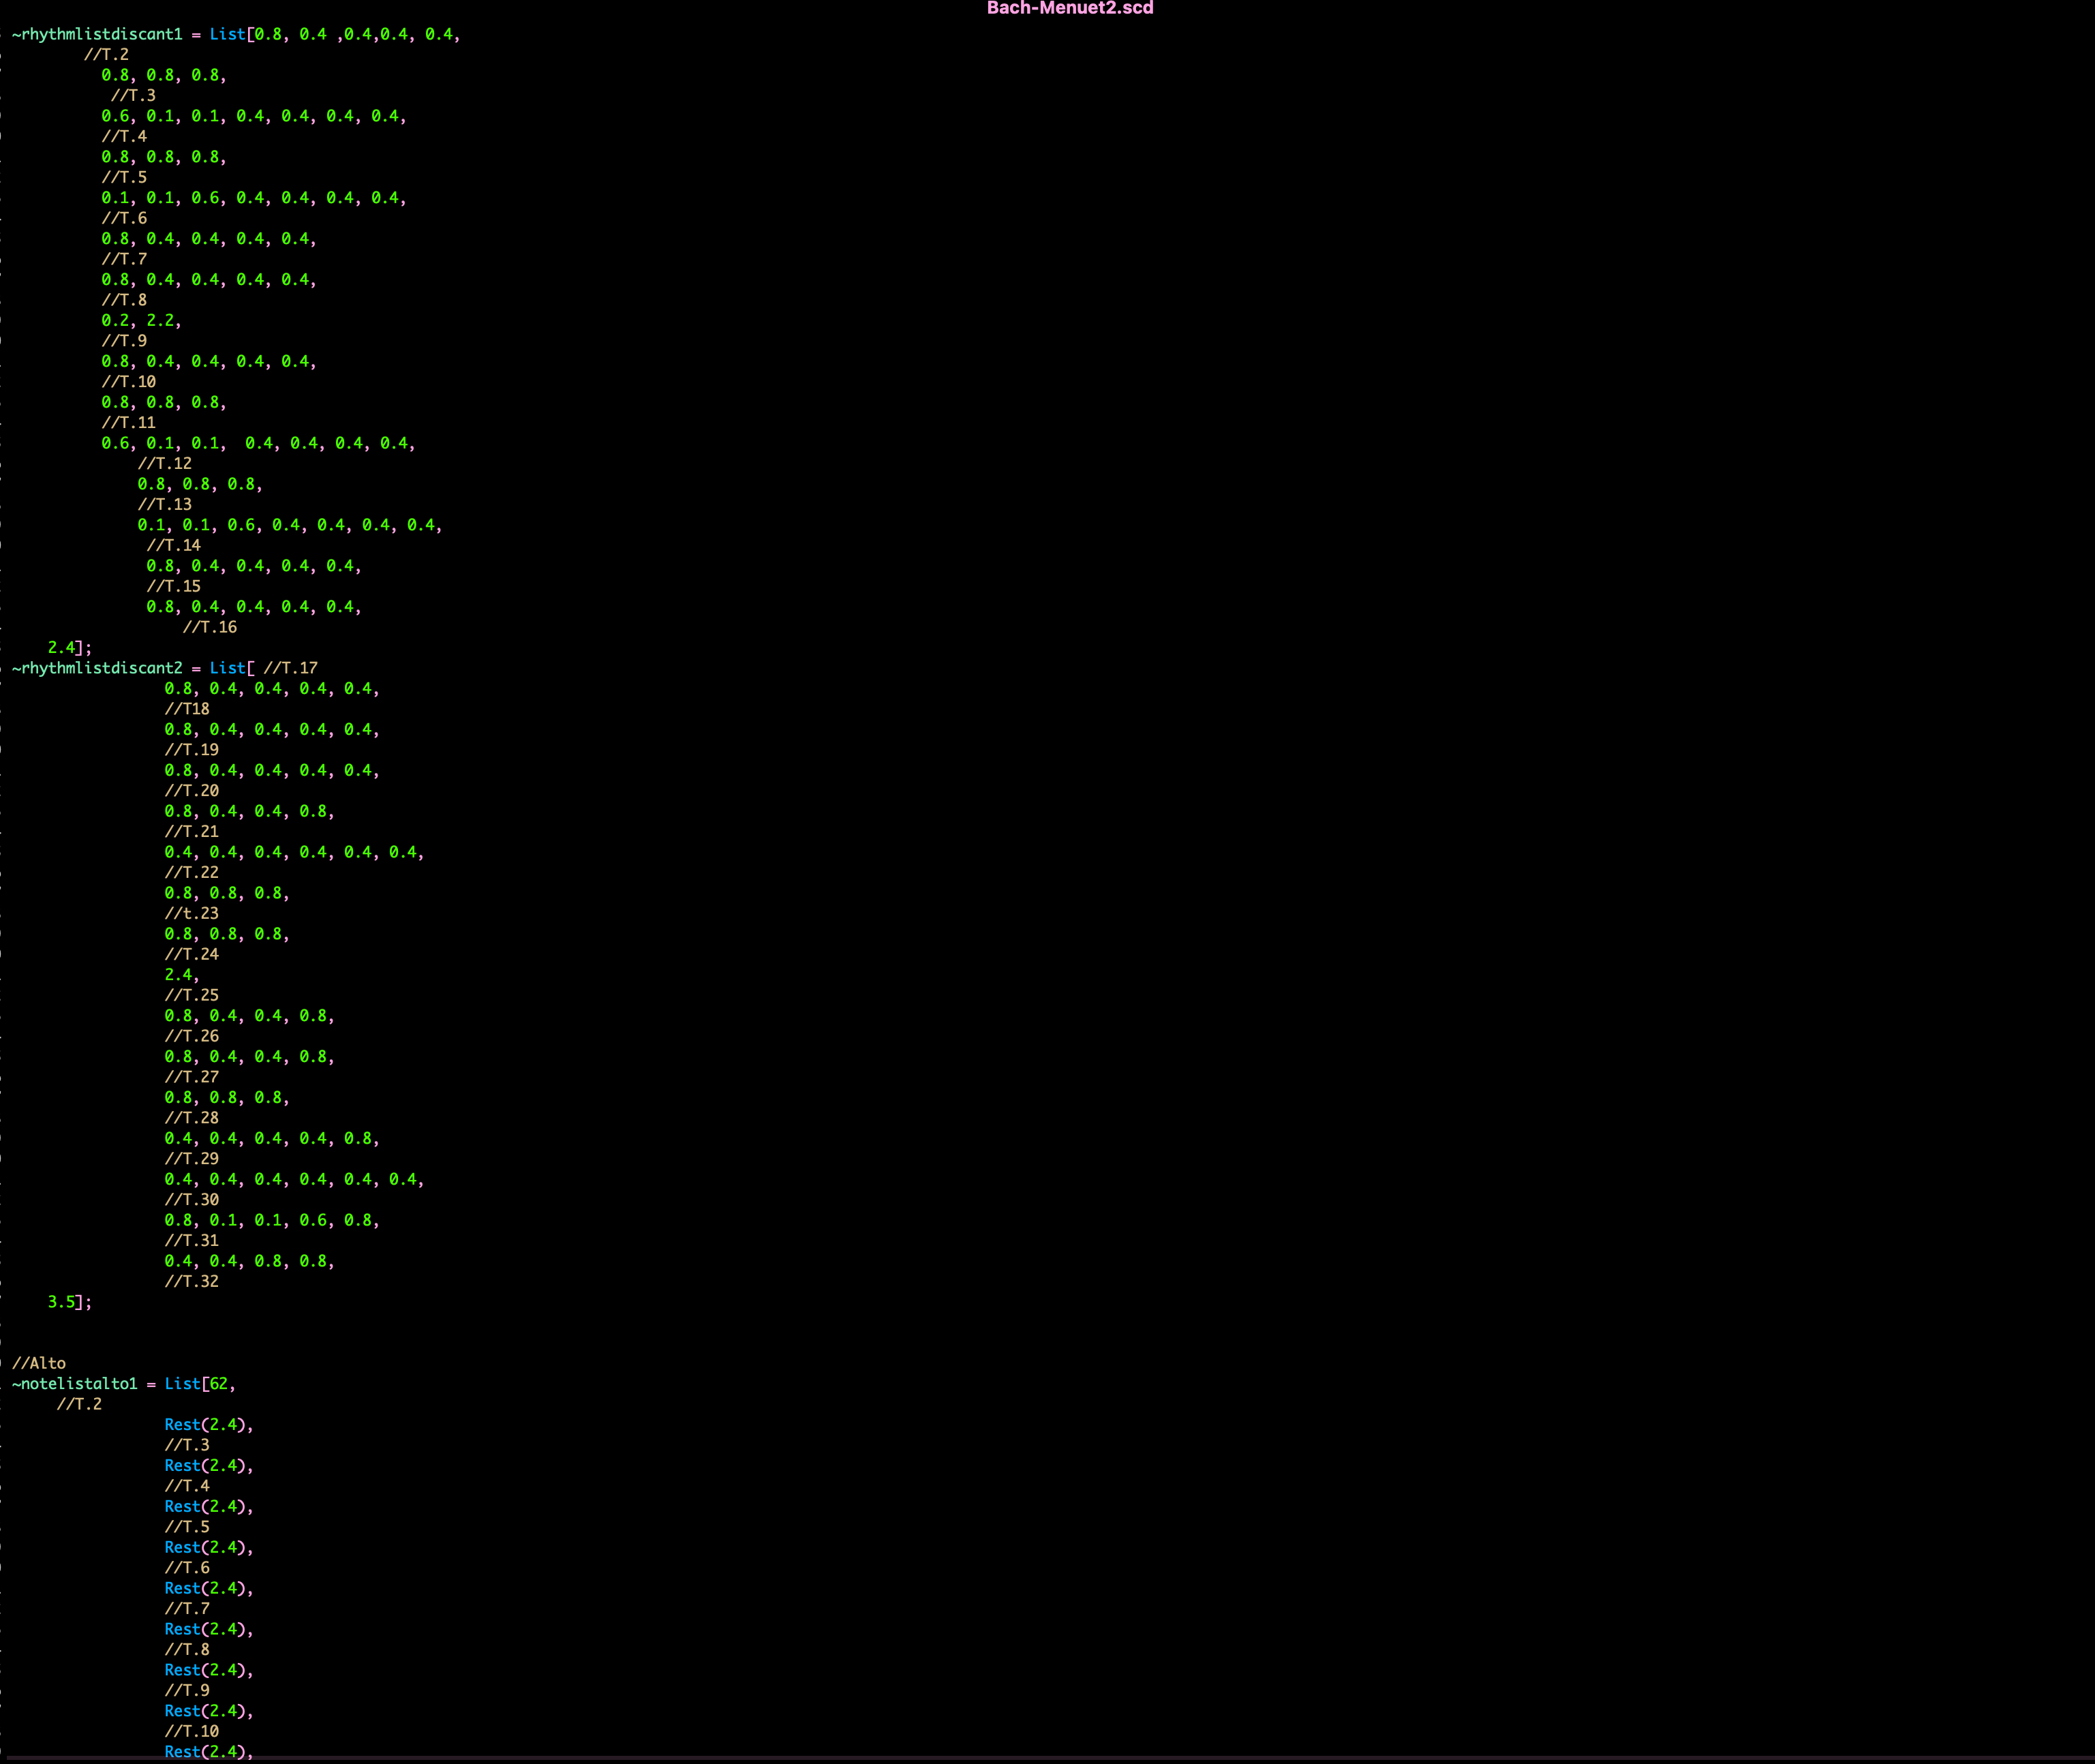The height and width of the screenshot is (1764, 2095).
Task: Click the //T.19 comment line
Action: click(x=191, y=750)
